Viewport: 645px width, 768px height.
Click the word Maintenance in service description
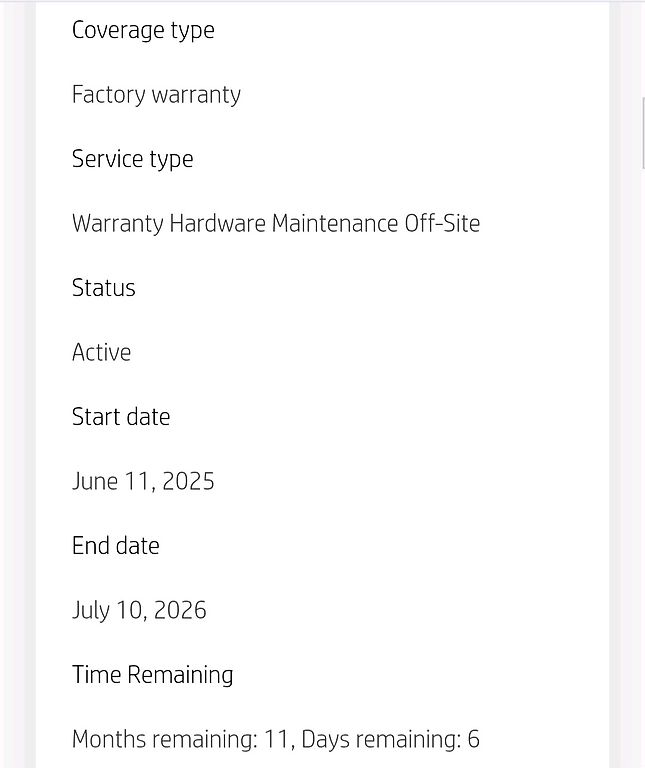coord(334,224)
